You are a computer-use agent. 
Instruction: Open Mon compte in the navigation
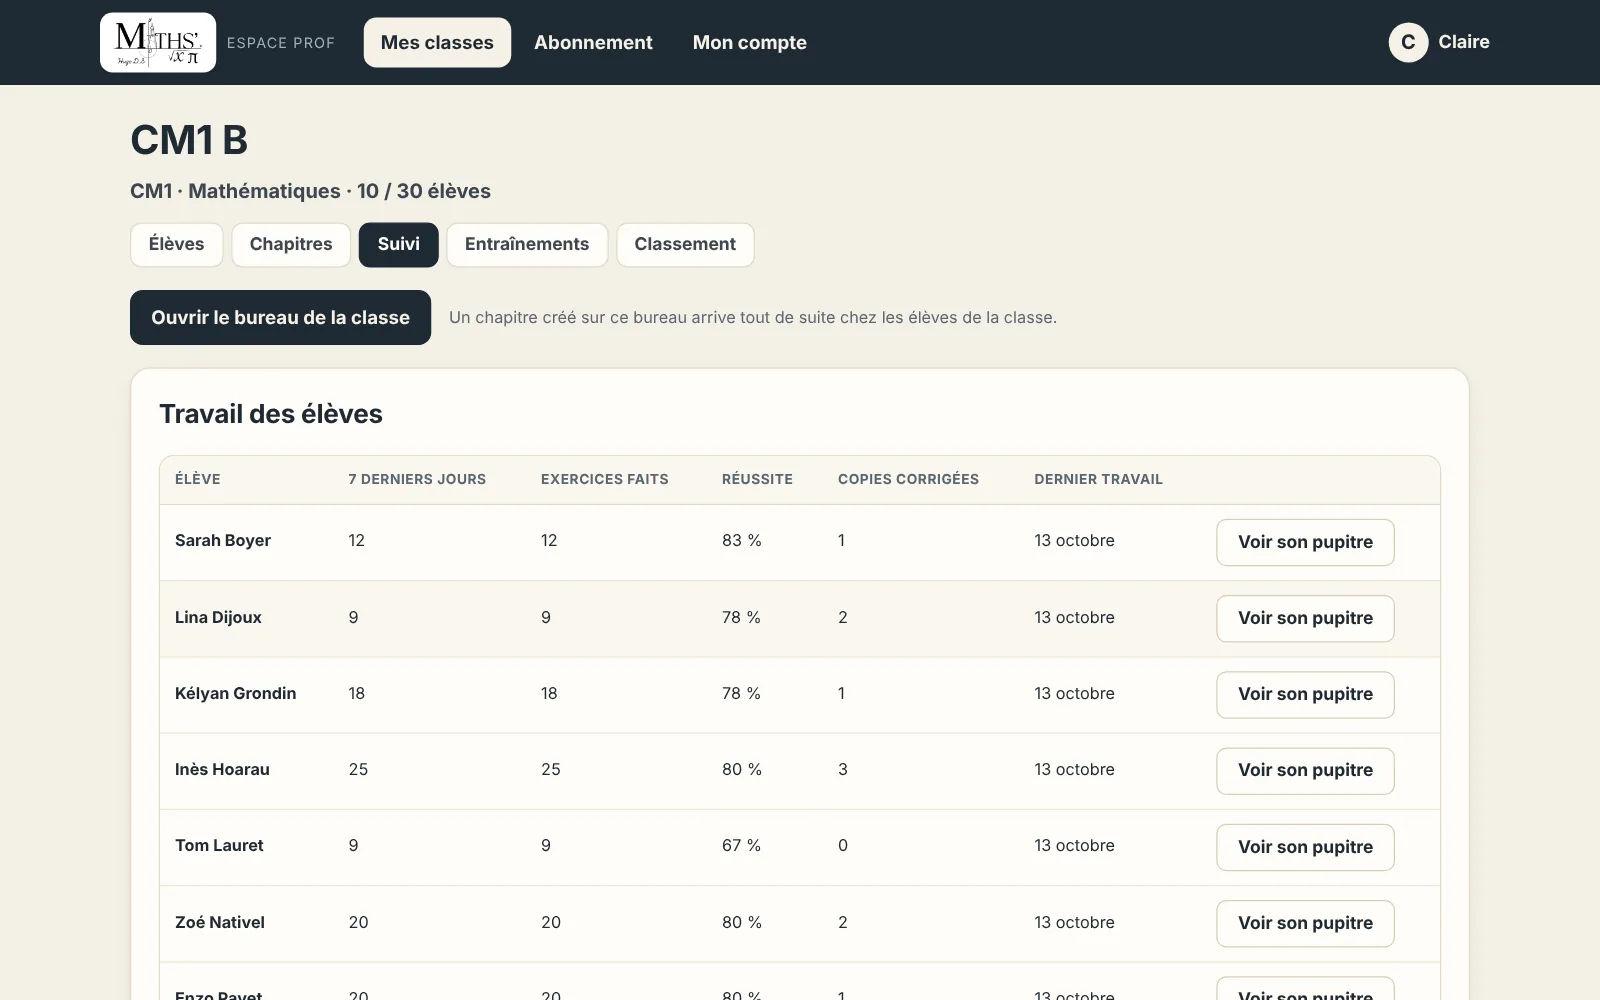click(x=750, y=42)
